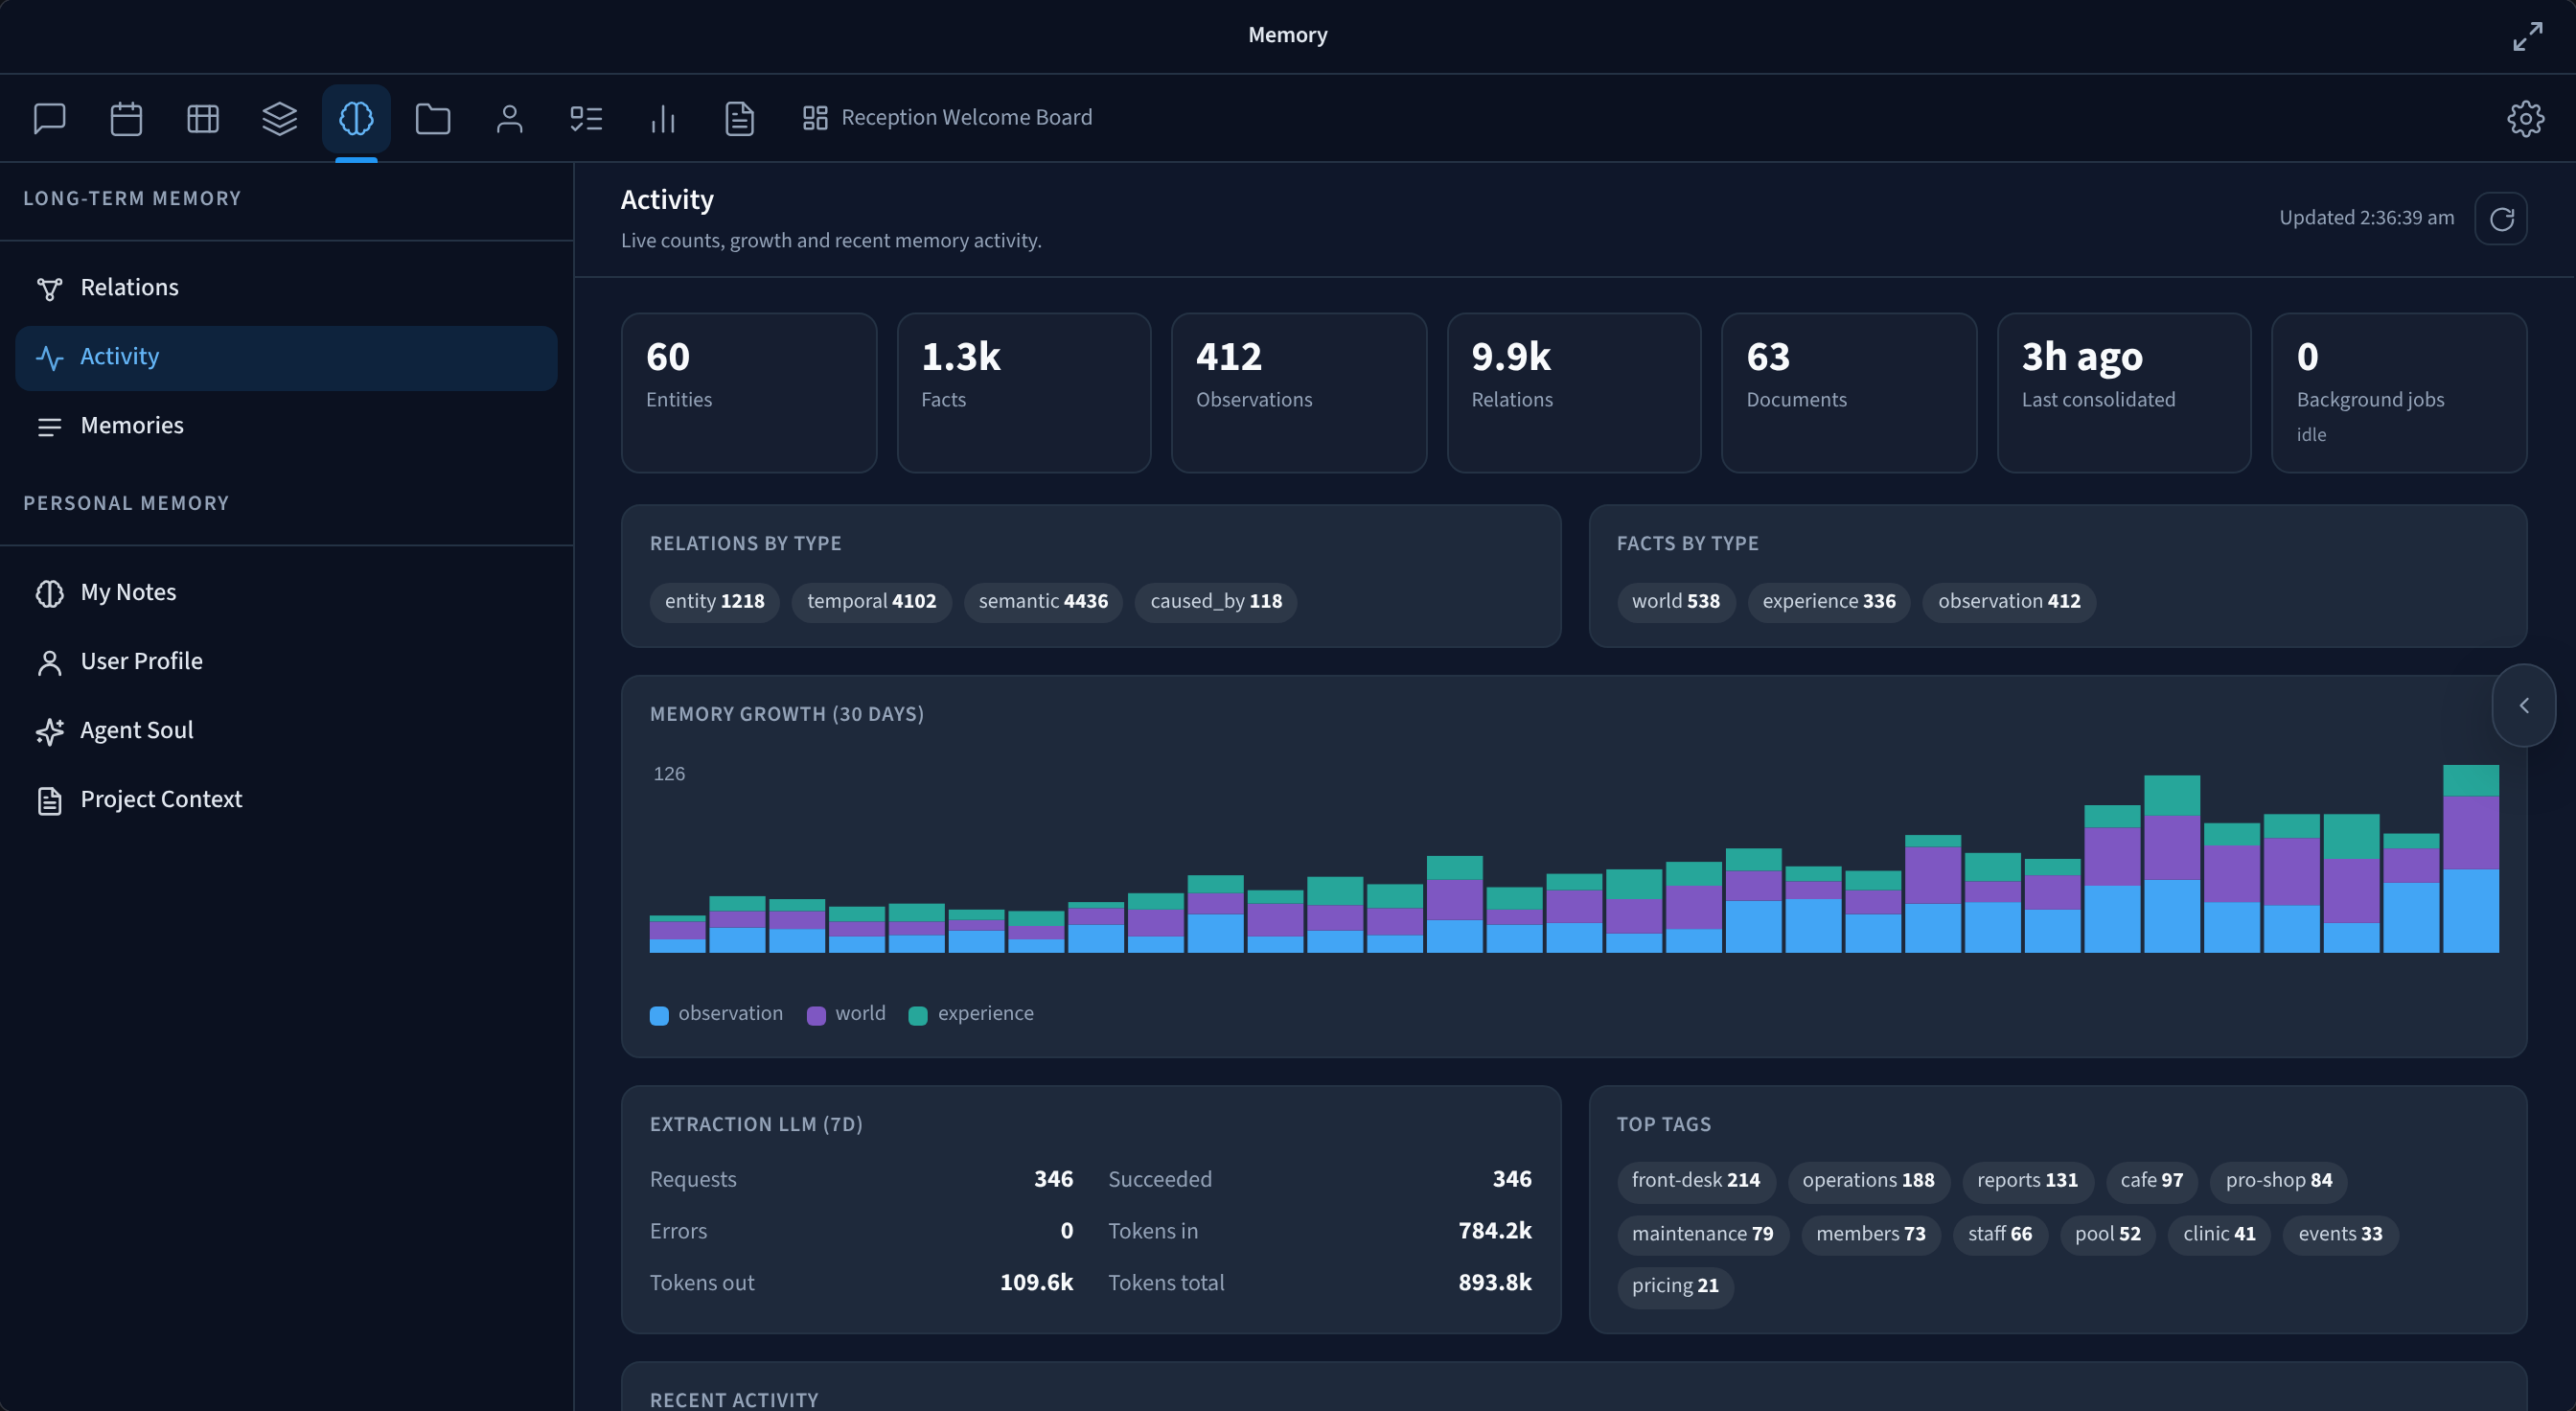Open the task checklist icon in toolbar
The height and width of the screenshot is (1411, 2576).
(586, 118)
